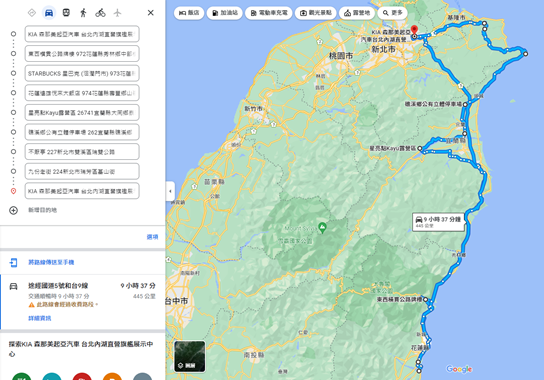Click the 9 小時 37 分鐘 route label on map

(x=439, y=222)
